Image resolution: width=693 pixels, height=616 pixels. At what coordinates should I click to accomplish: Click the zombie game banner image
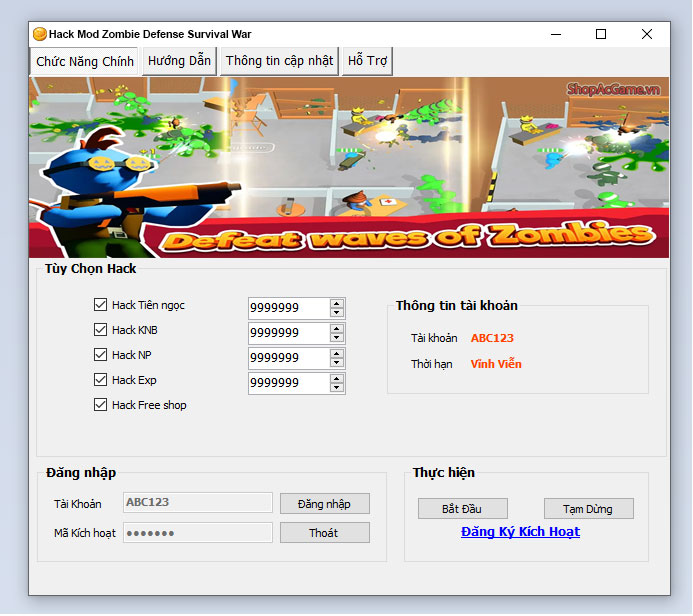pos(349,167)
